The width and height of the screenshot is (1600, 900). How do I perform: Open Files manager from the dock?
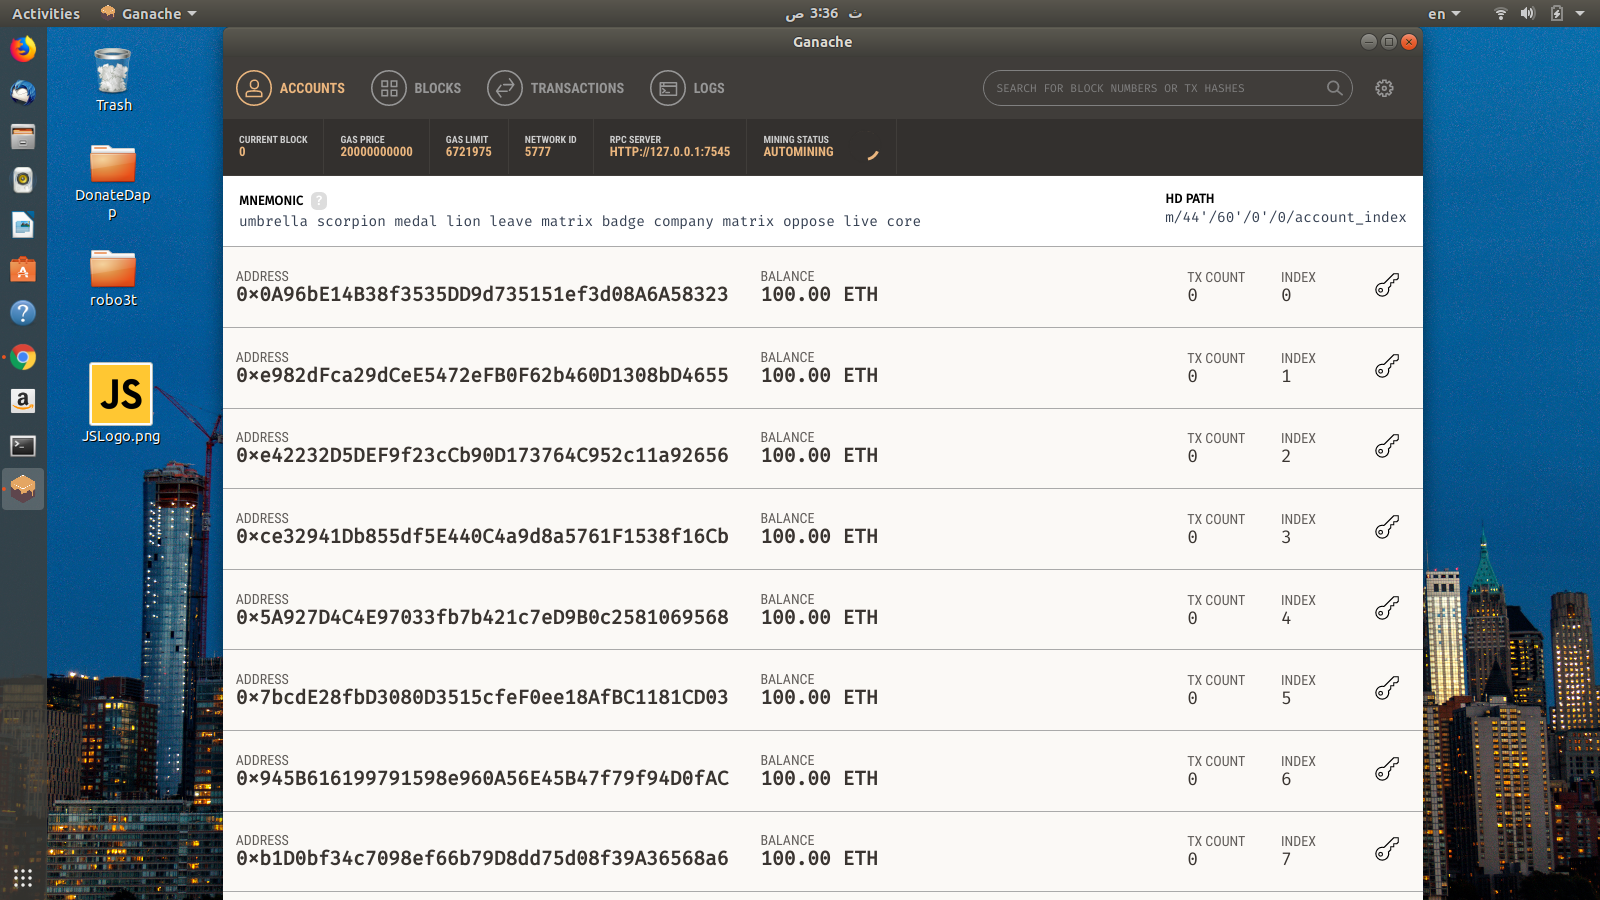pos(23,136)
